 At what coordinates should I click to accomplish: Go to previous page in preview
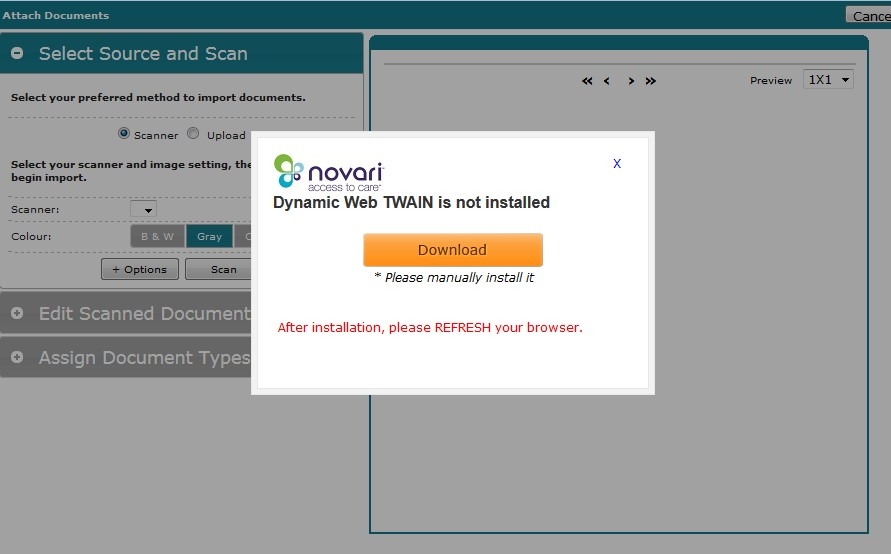click(607, 81)
